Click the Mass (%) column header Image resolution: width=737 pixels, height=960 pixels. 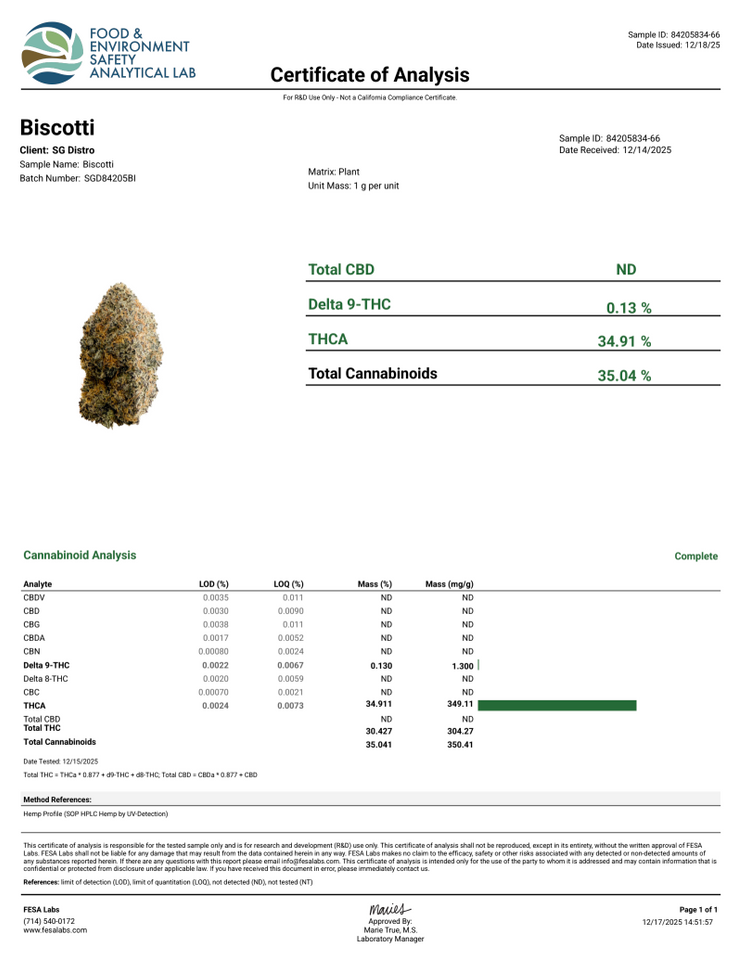tap(375, 584)
